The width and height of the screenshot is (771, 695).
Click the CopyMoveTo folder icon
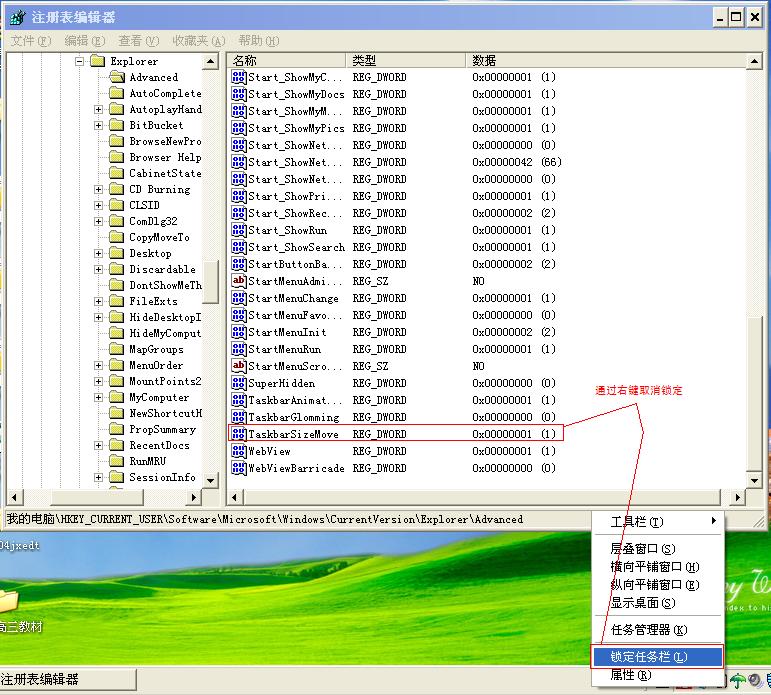[x=117, y=237]
